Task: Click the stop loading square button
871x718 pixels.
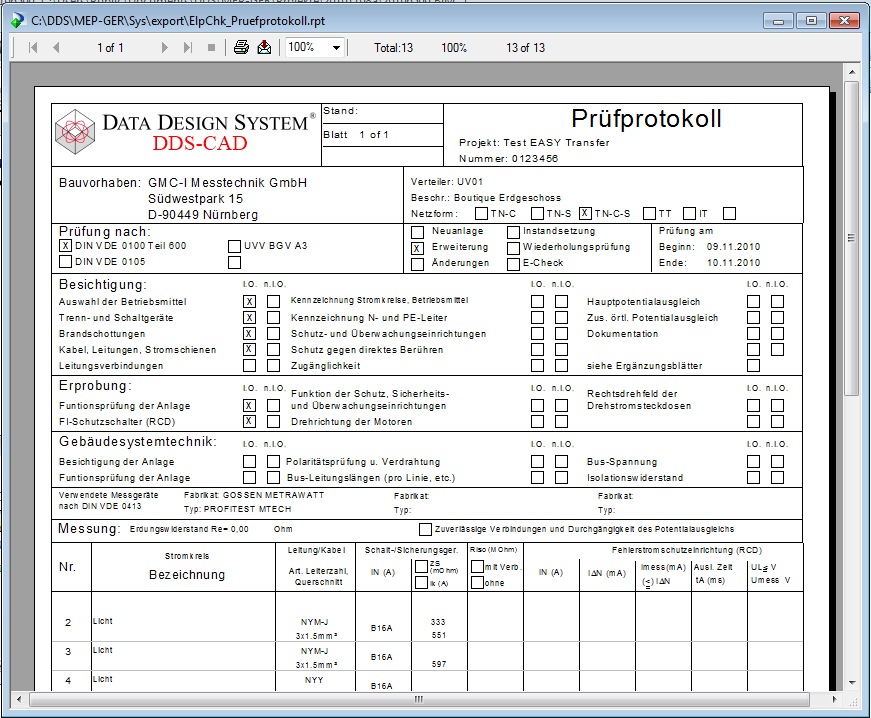Action: tap(211, 48)
